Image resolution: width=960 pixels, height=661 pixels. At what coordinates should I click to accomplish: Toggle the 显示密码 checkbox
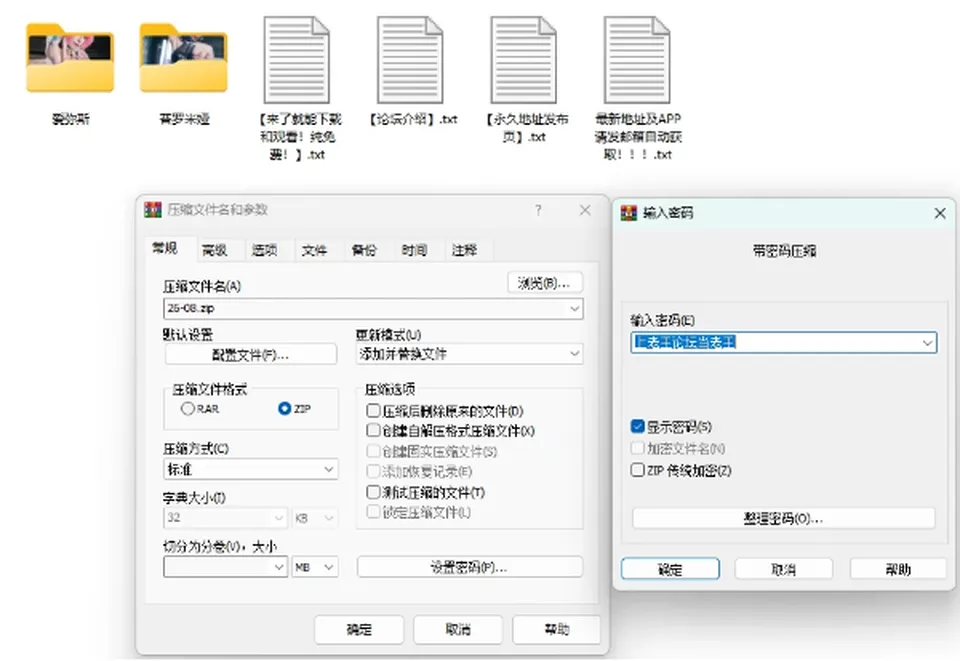coord(637,426)
